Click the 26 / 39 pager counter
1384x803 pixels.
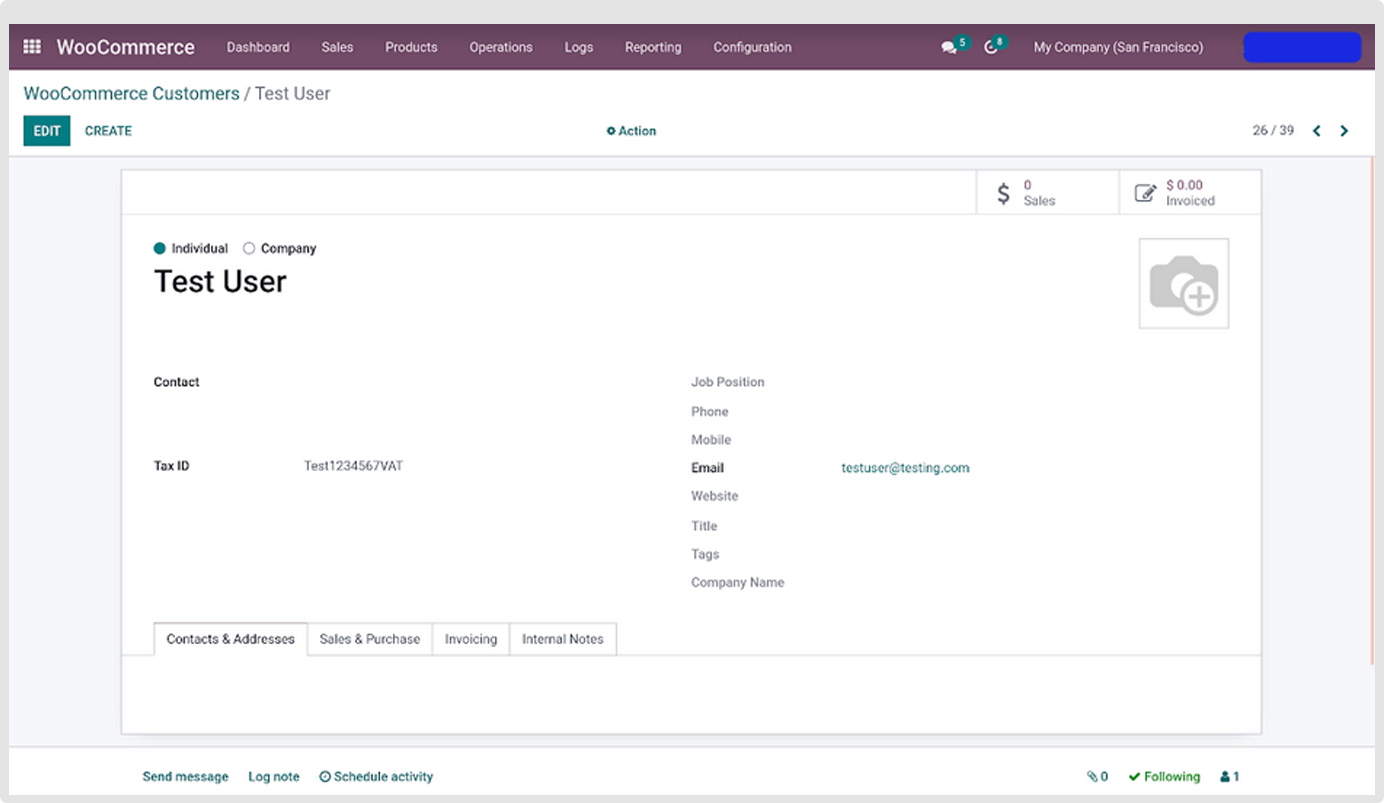point(1273,131)
